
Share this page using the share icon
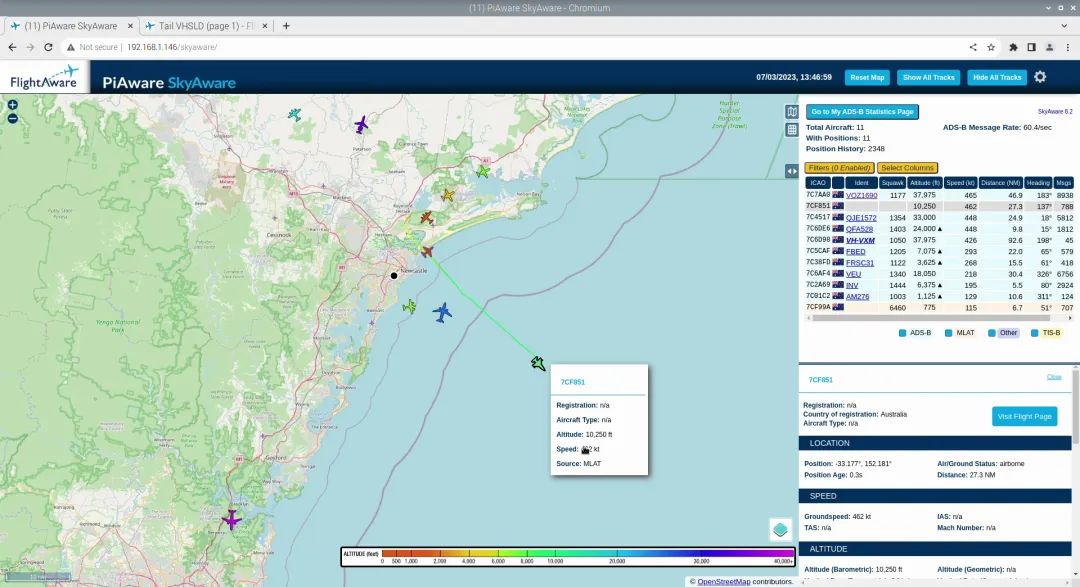[x=973, y=48]
